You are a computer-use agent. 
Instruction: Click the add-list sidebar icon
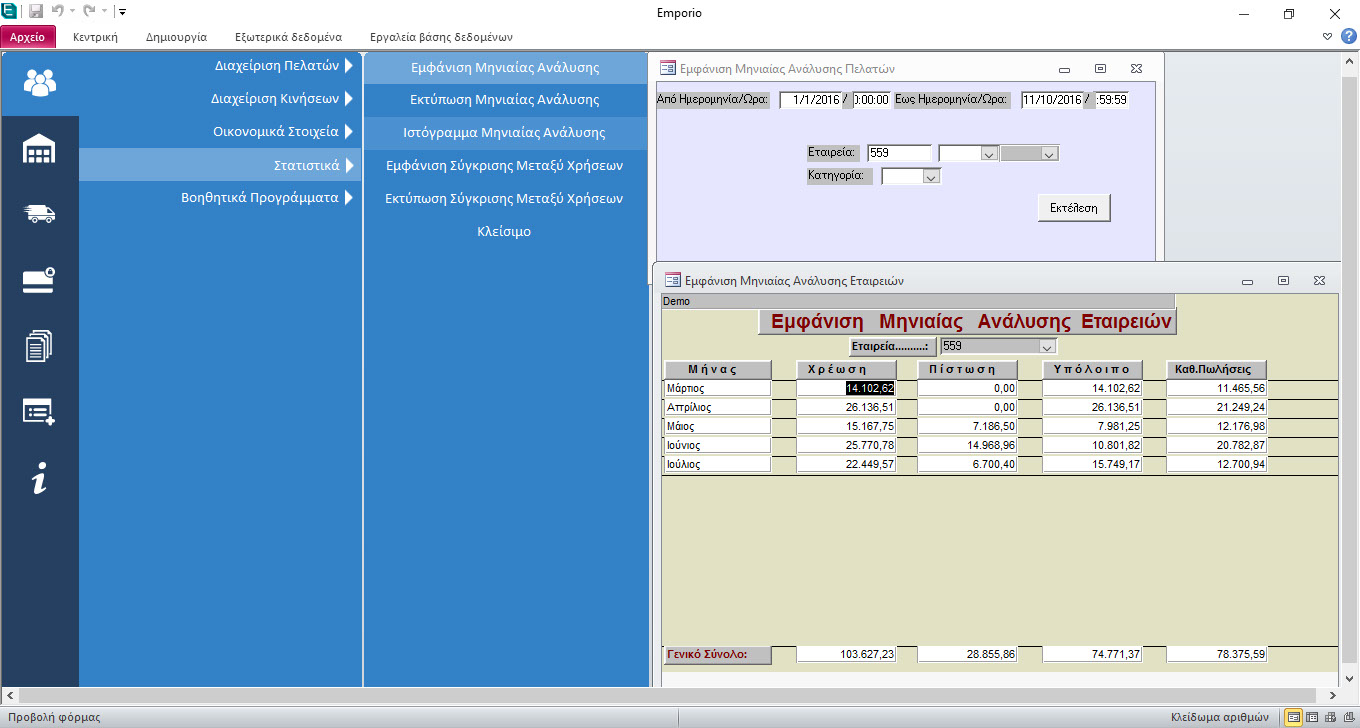[x=39, y=411]
